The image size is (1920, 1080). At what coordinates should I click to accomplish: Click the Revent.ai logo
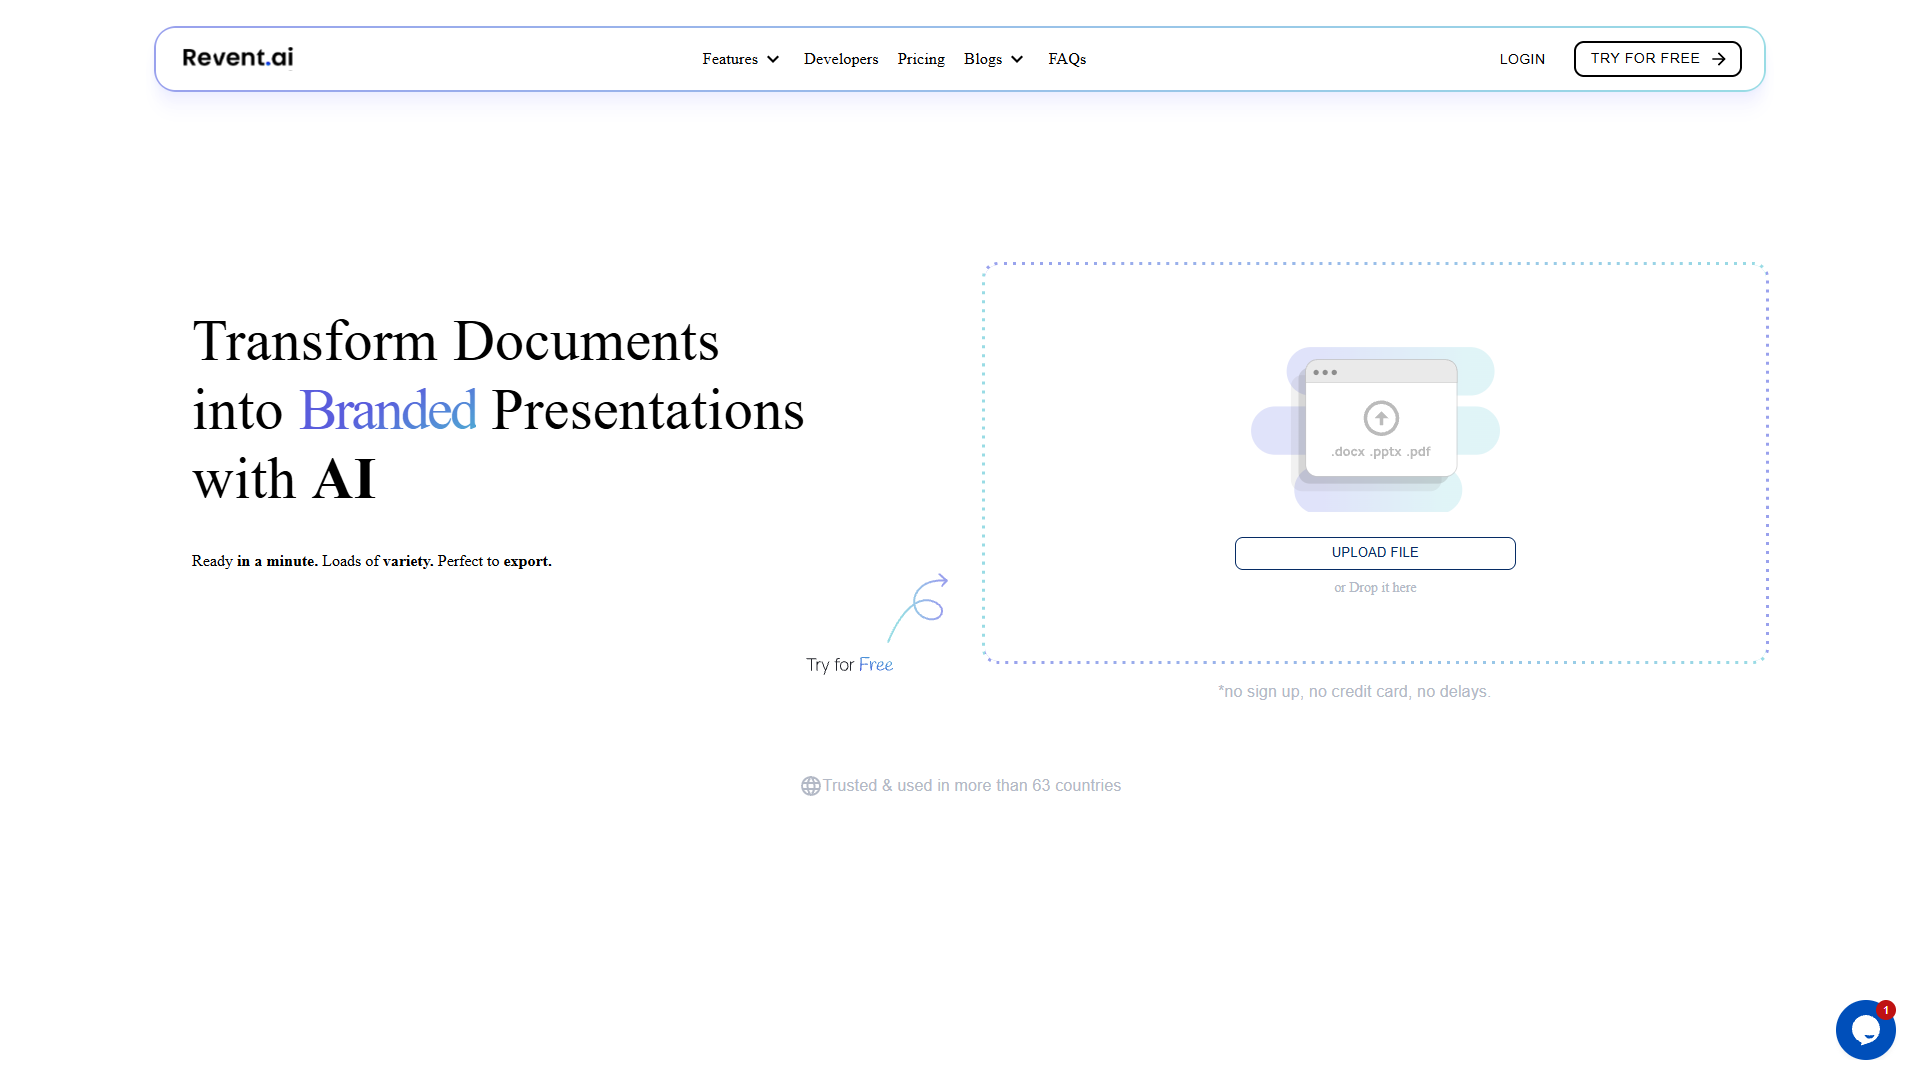(x=238, y=57)
